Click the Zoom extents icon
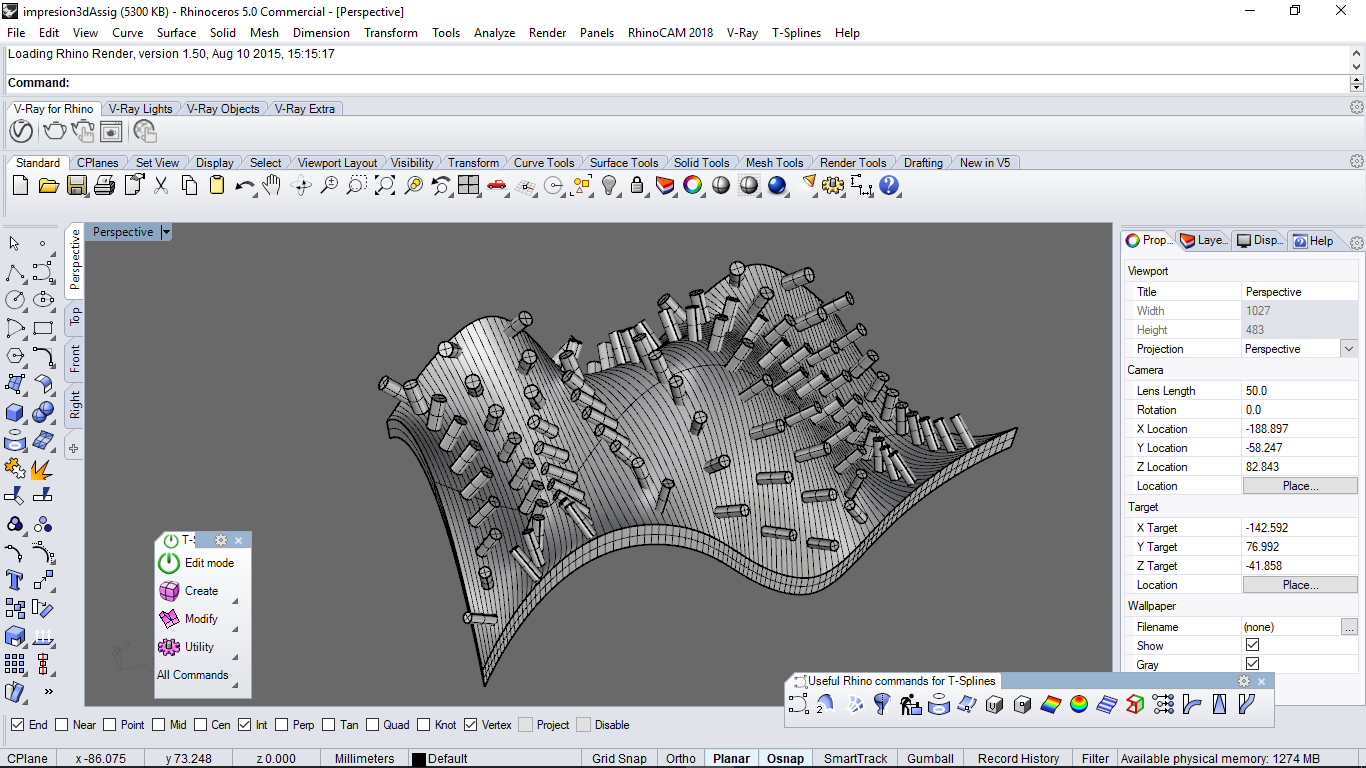Viewport: 1366px width, 768px height. tap(385, 185)
